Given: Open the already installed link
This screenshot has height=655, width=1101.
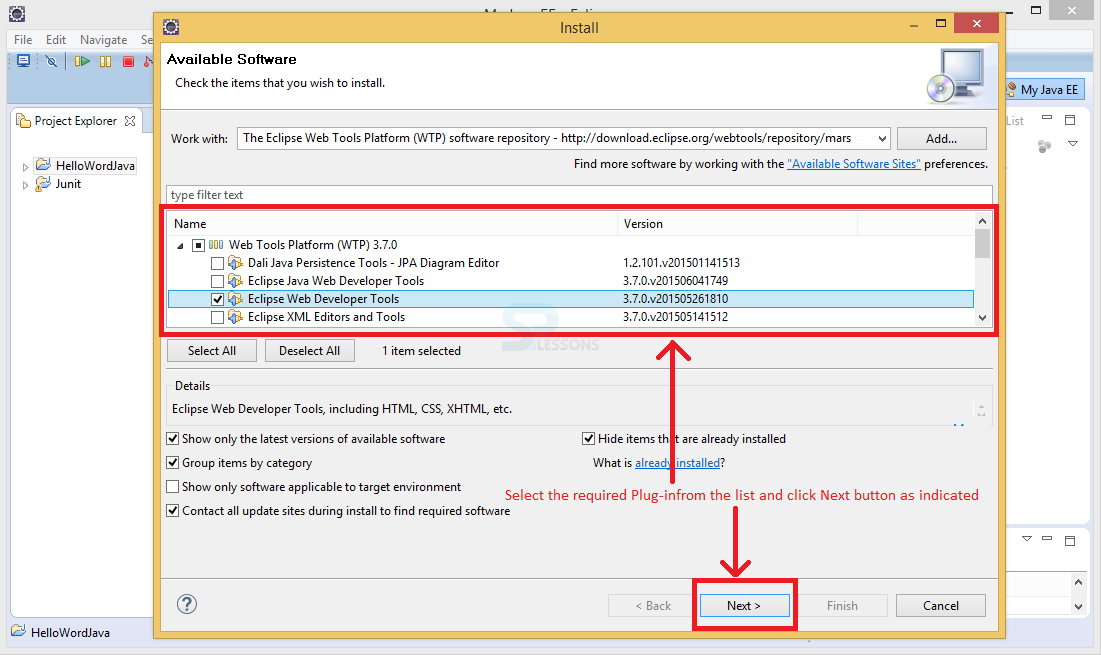Looking at the screenshot, I should click(x=678, y=463).
